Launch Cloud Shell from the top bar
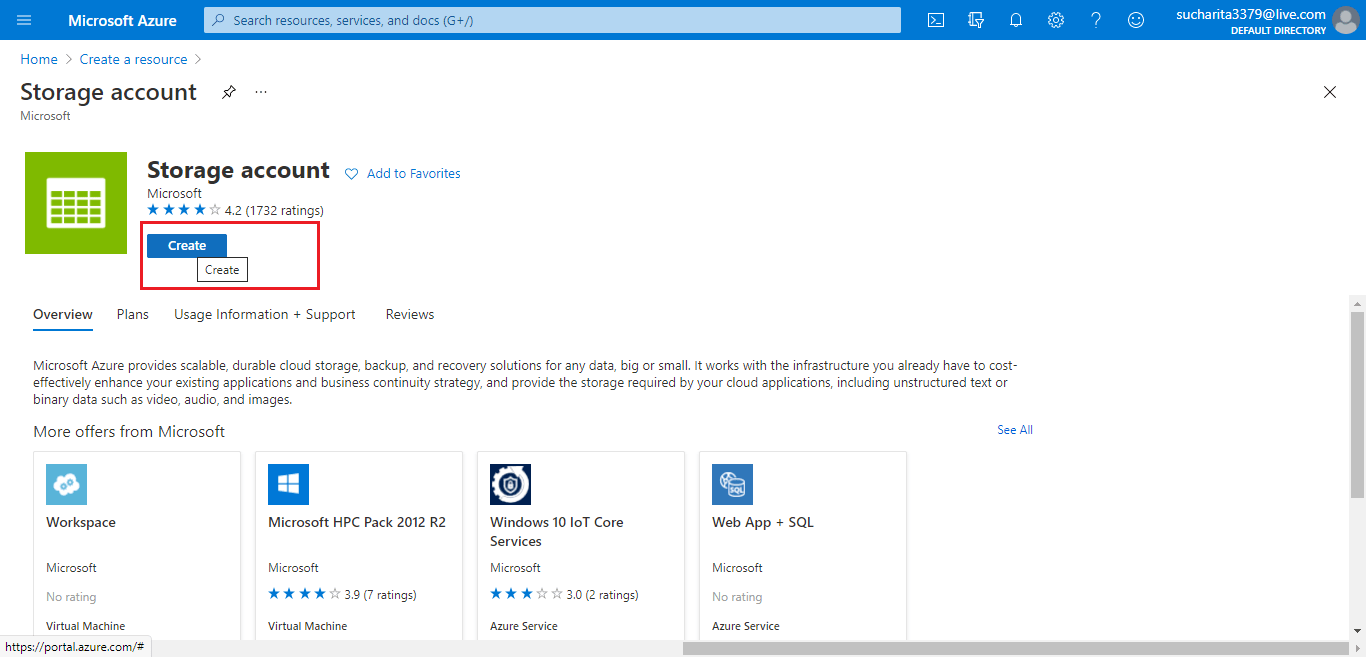1366x657 pixels. (936, 20)
